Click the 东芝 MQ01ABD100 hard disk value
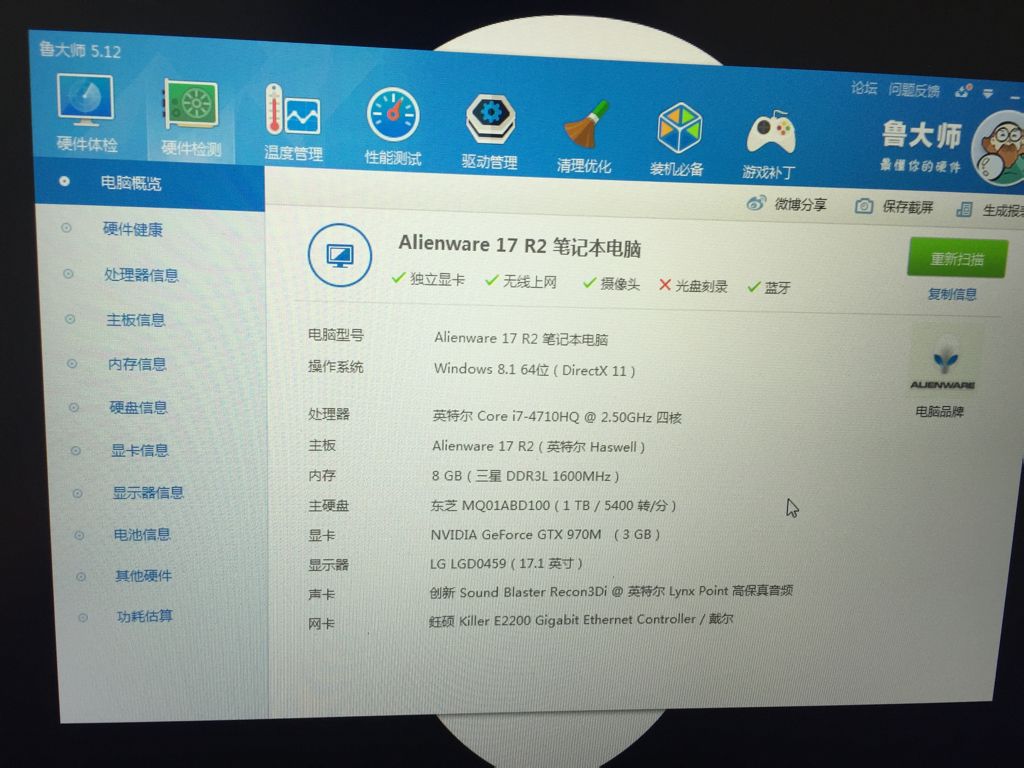Viewport: 1024px width, 768px height. pyautogui.click(x=553, y=505)
